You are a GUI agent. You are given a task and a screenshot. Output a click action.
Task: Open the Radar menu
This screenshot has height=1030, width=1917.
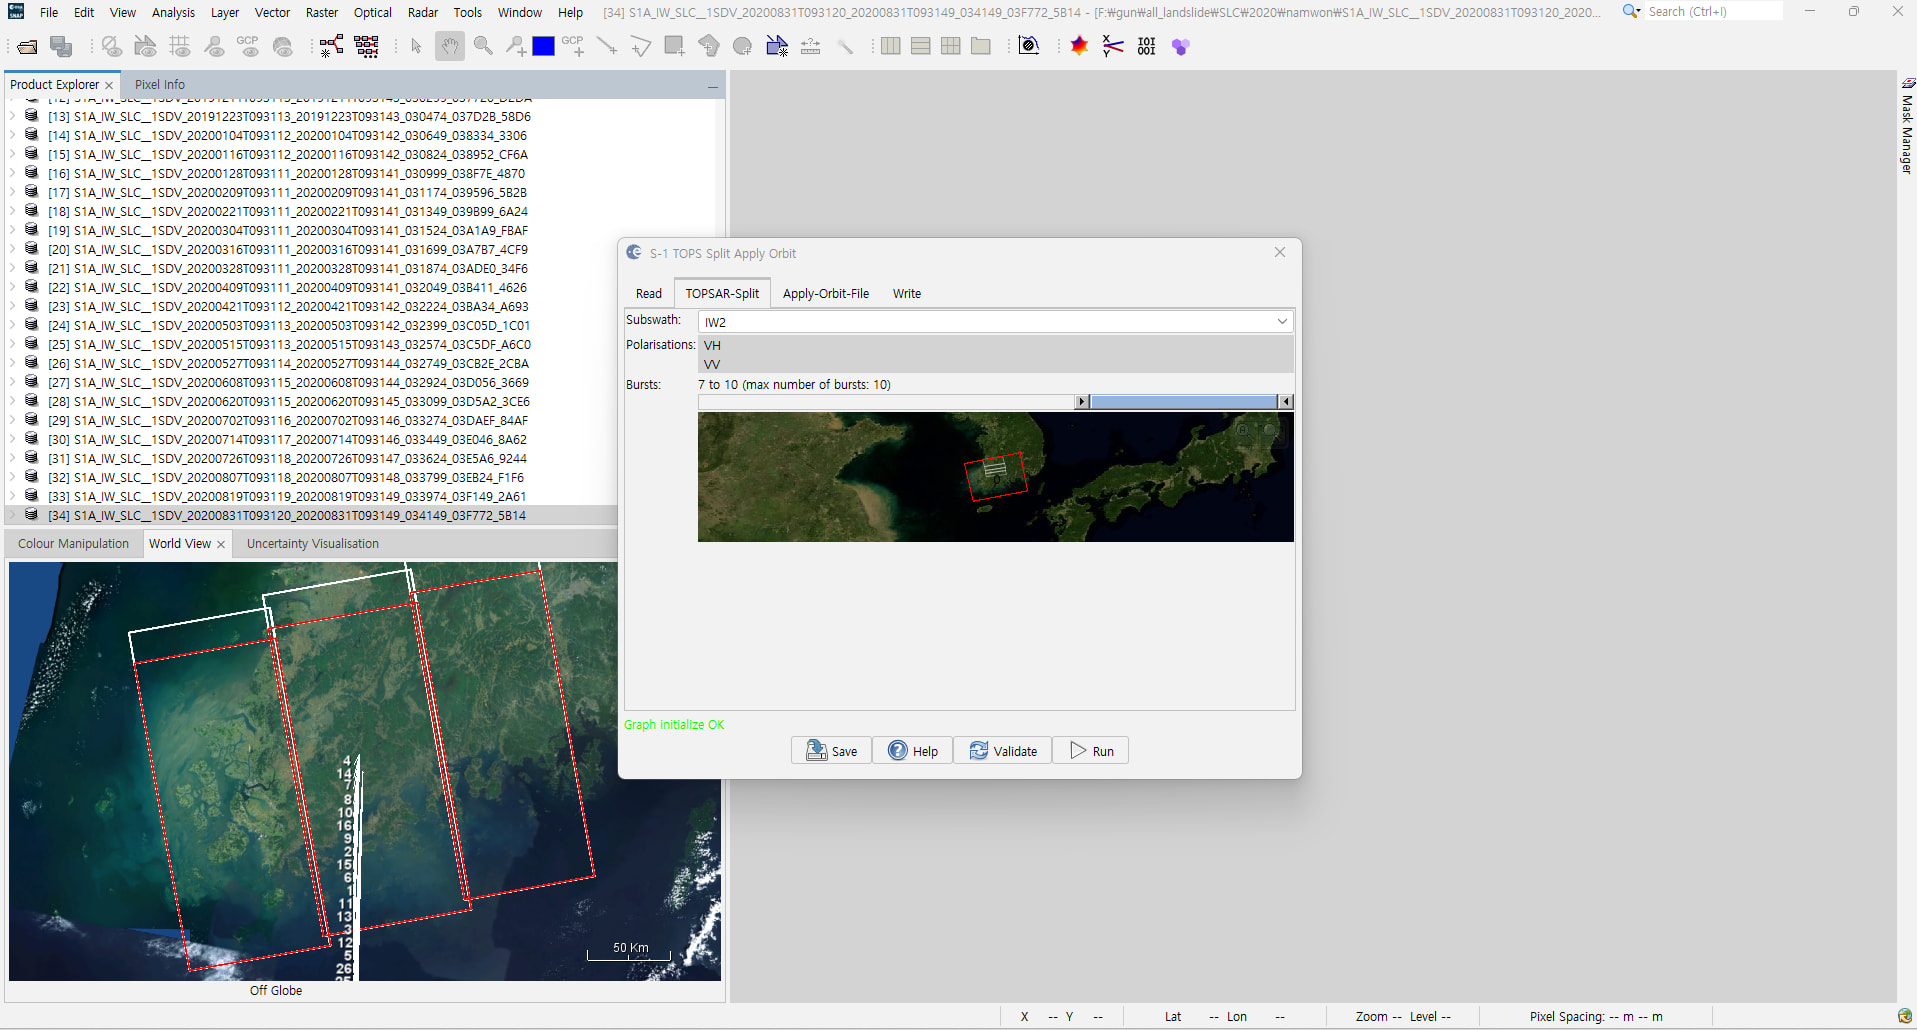pyautogui.click(x=422, y=12)
